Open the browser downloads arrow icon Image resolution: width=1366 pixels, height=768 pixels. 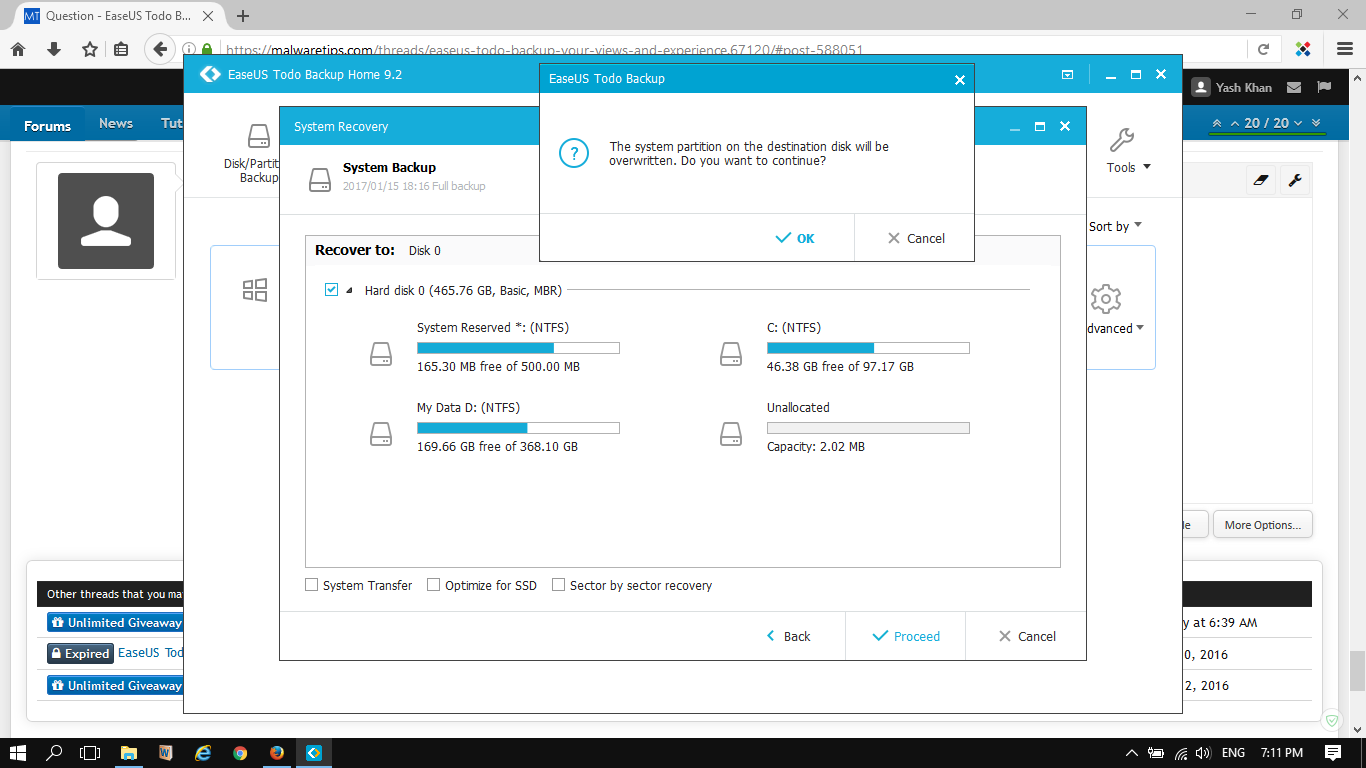point(54,49)
